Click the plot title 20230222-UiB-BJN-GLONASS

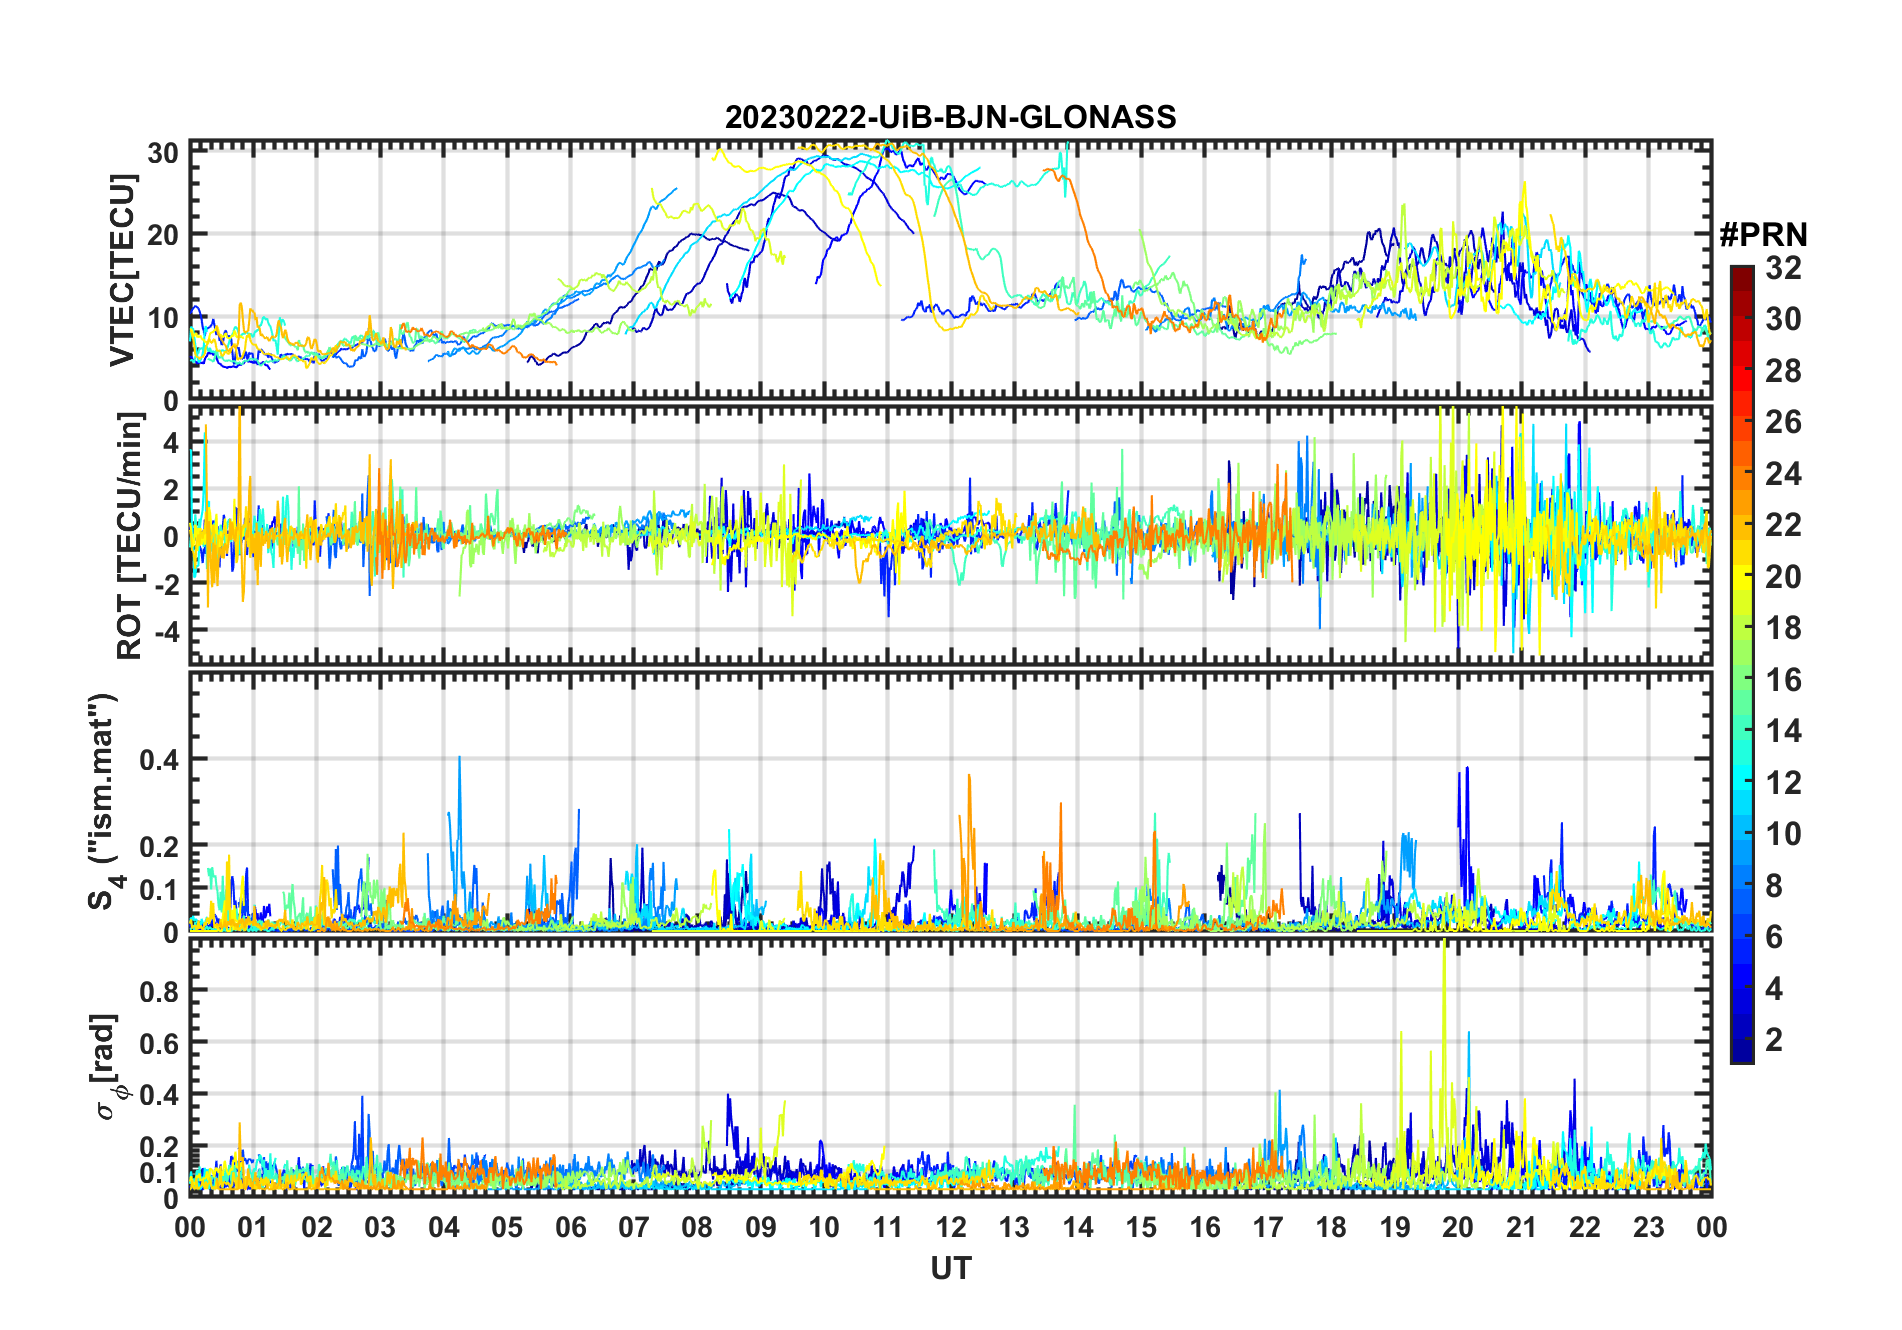click(950, 117)
